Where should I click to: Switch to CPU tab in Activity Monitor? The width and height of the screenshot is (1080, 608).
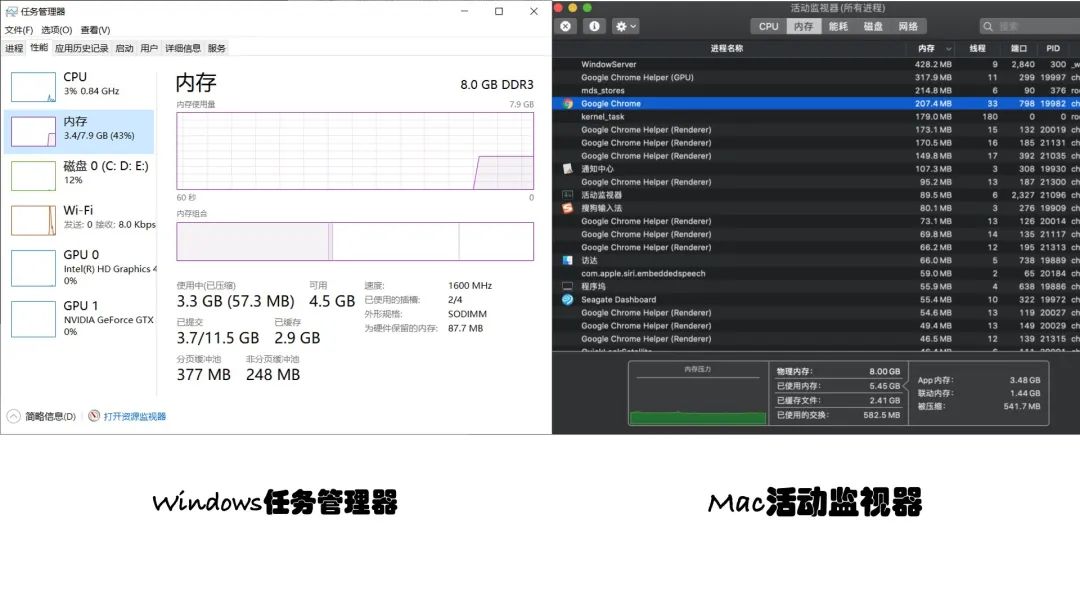click(769, 26)
